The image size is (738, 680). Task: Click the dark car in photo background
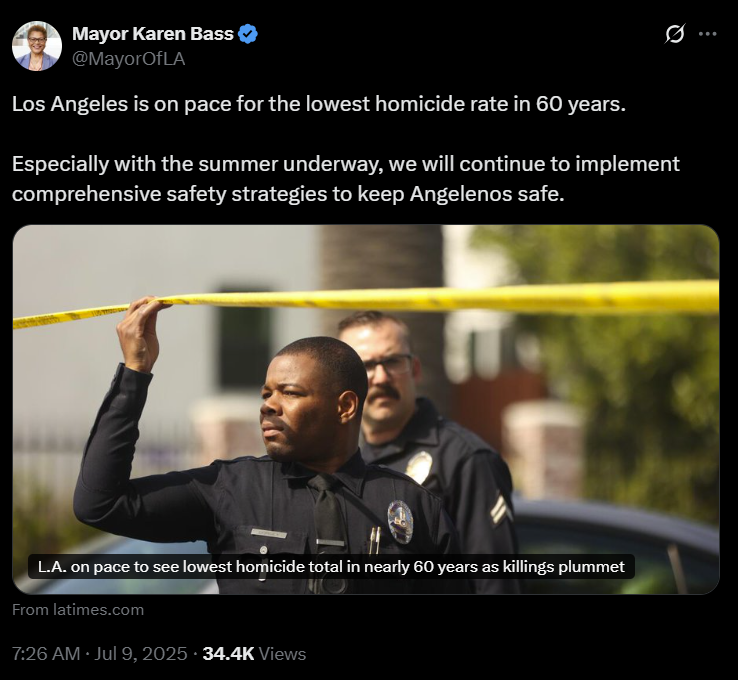coord(617,546)
